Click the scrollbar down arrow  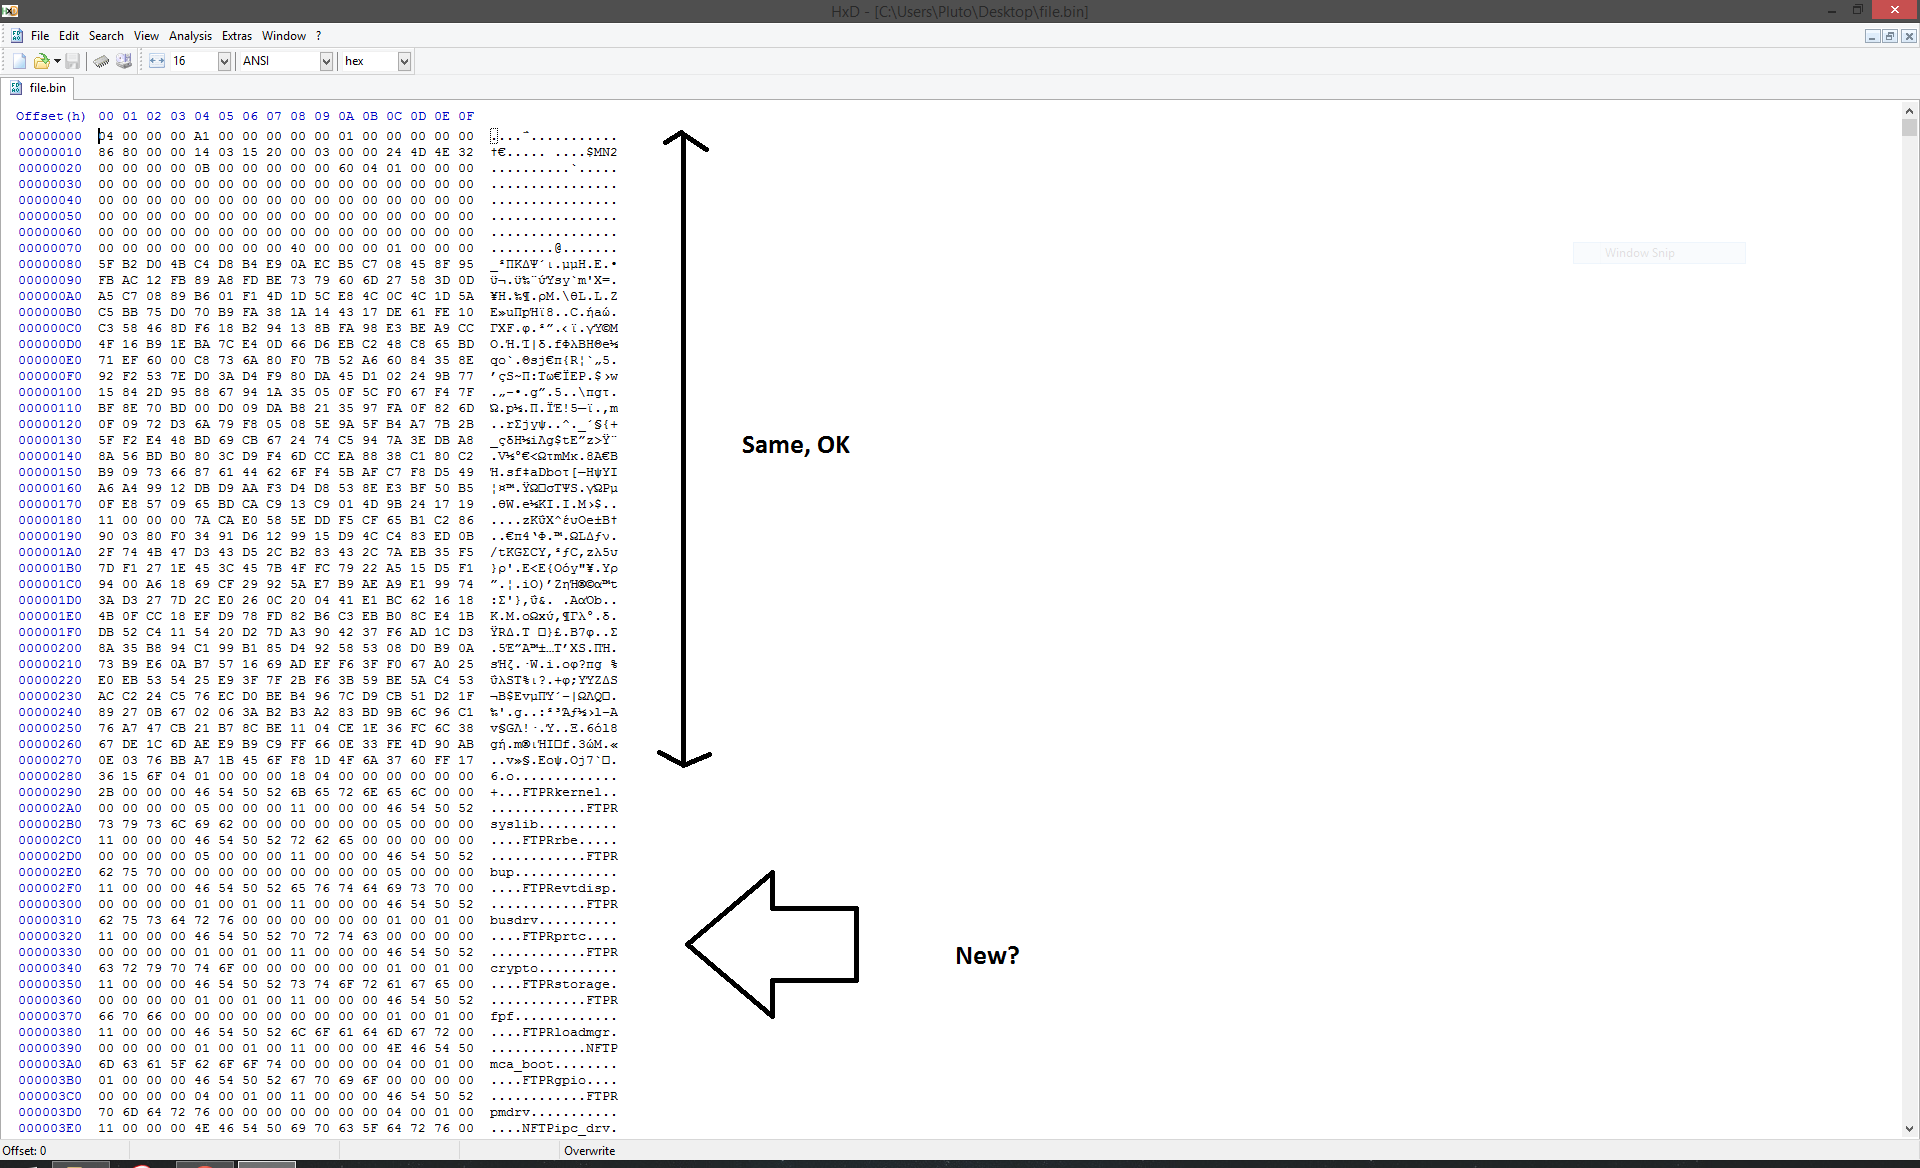[1909, 1129]
